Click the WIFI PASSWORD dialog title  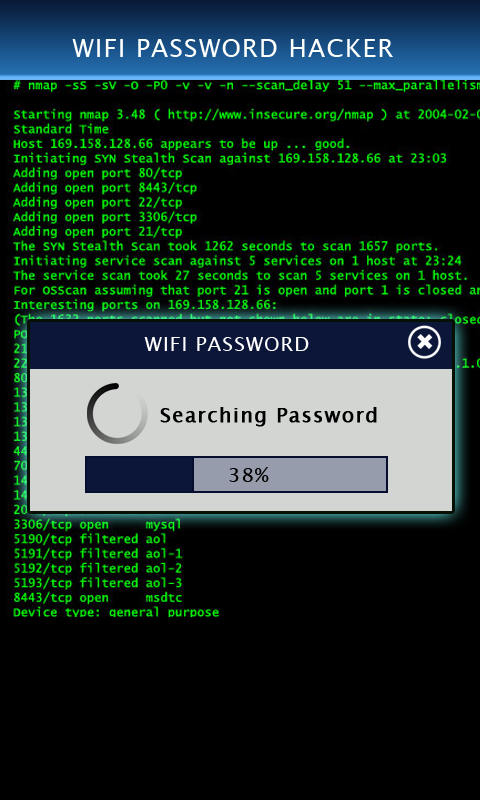226,344
